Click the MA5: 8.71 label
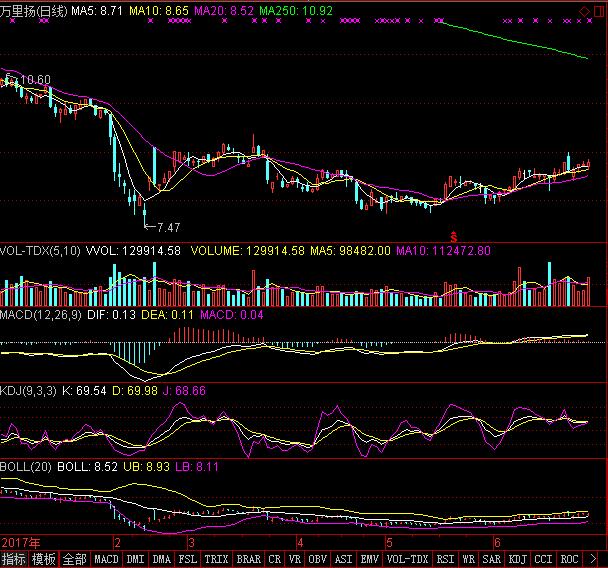This screenshot has height=568, width=608. tap(97, 11)
